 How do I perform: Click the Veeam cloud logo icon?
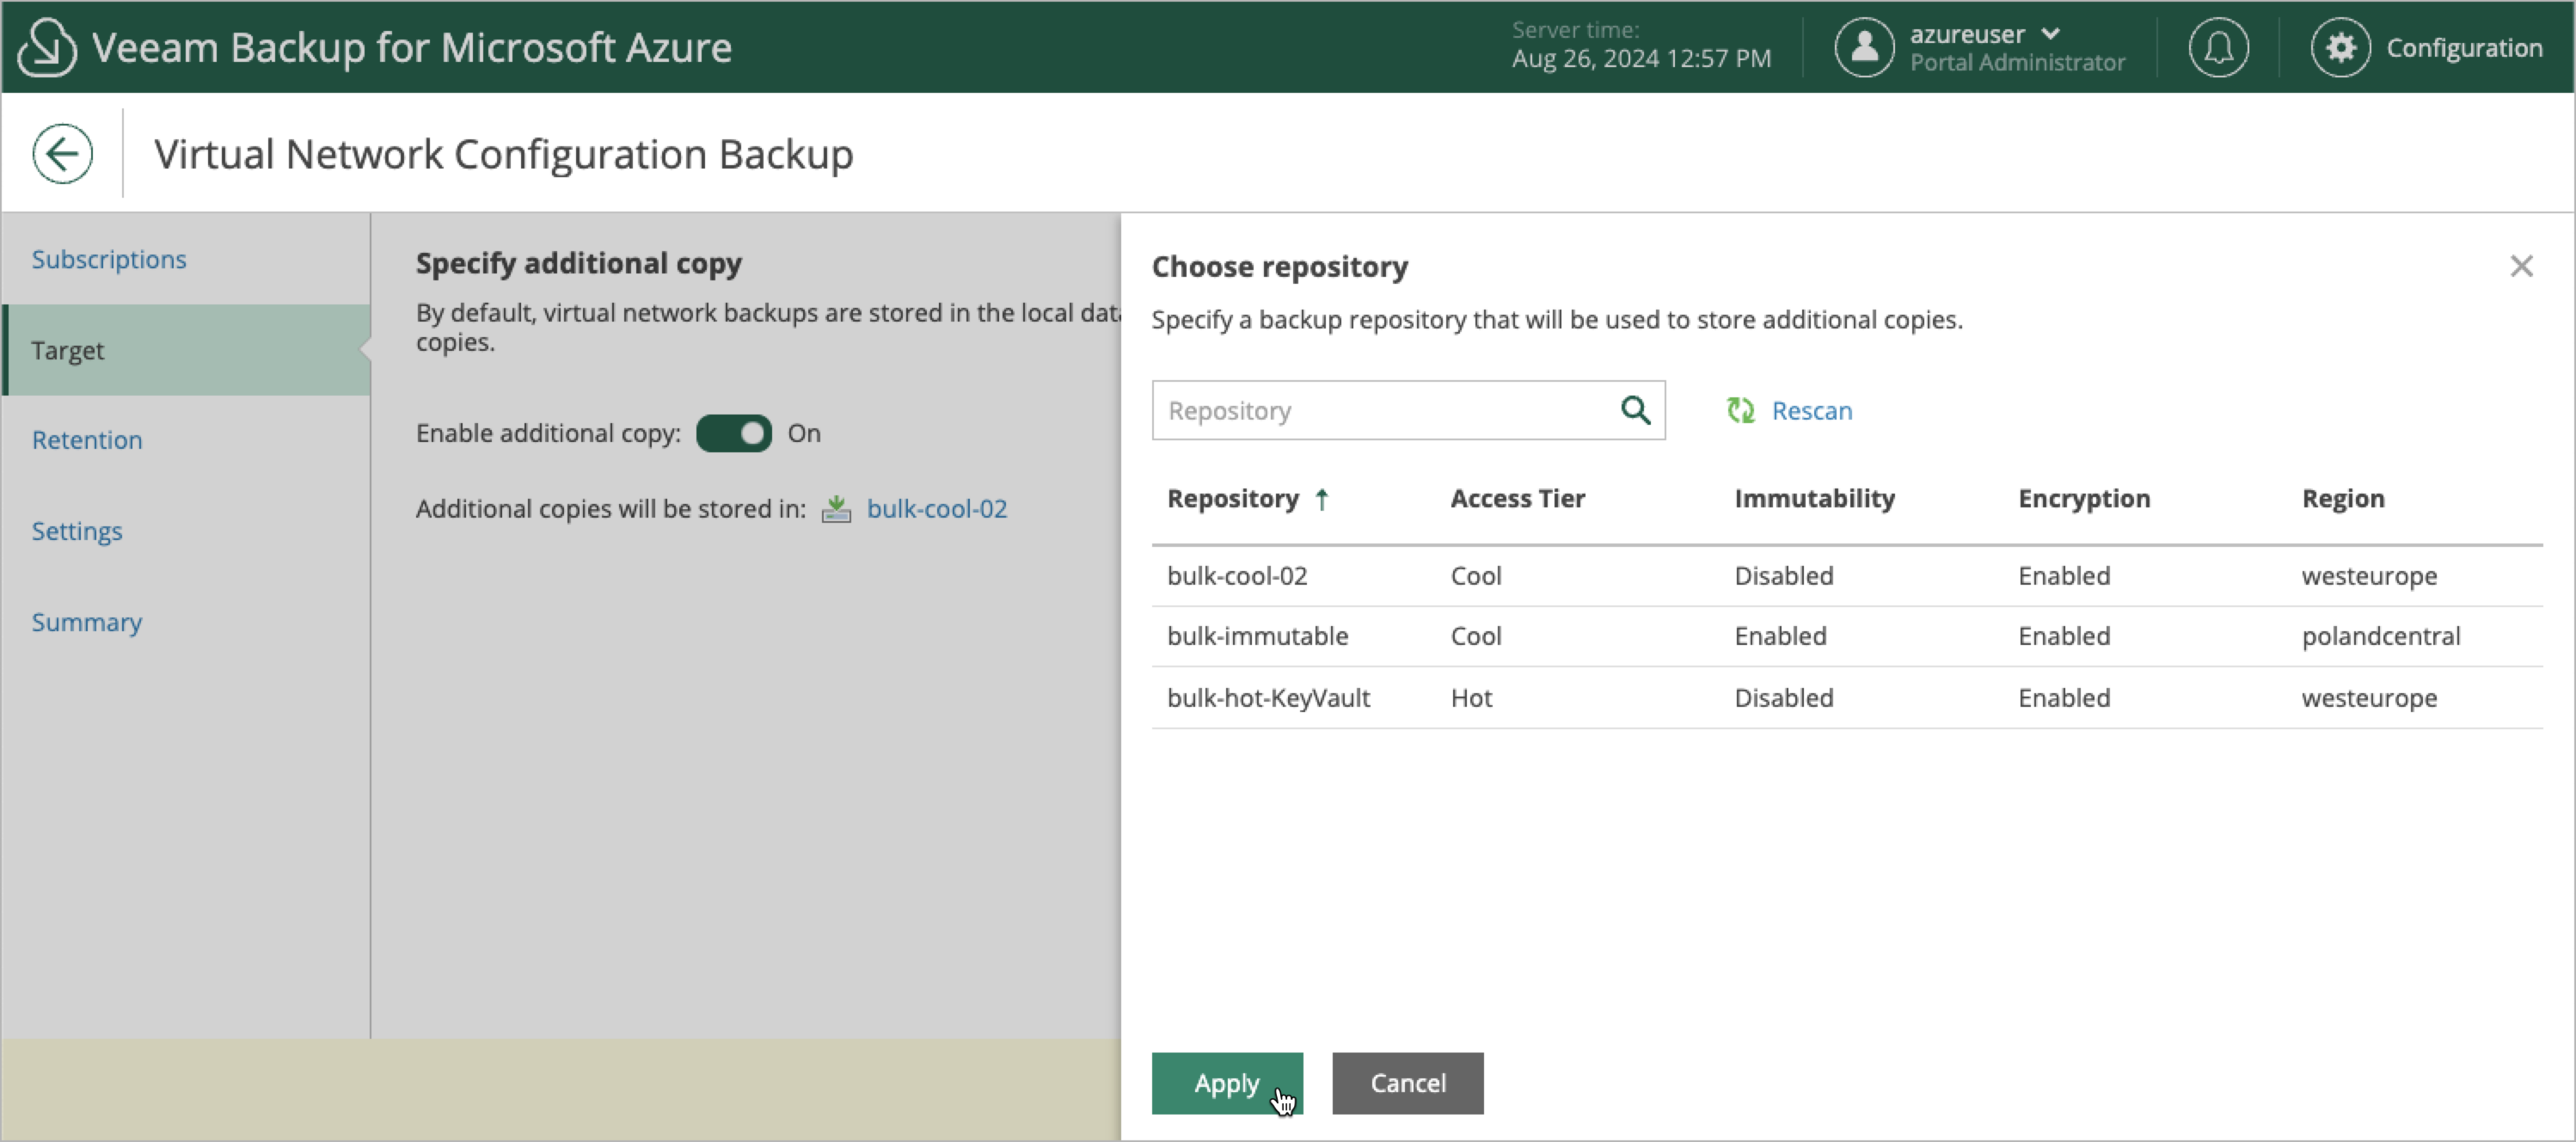pyautogui.click(x=47, y=47)
